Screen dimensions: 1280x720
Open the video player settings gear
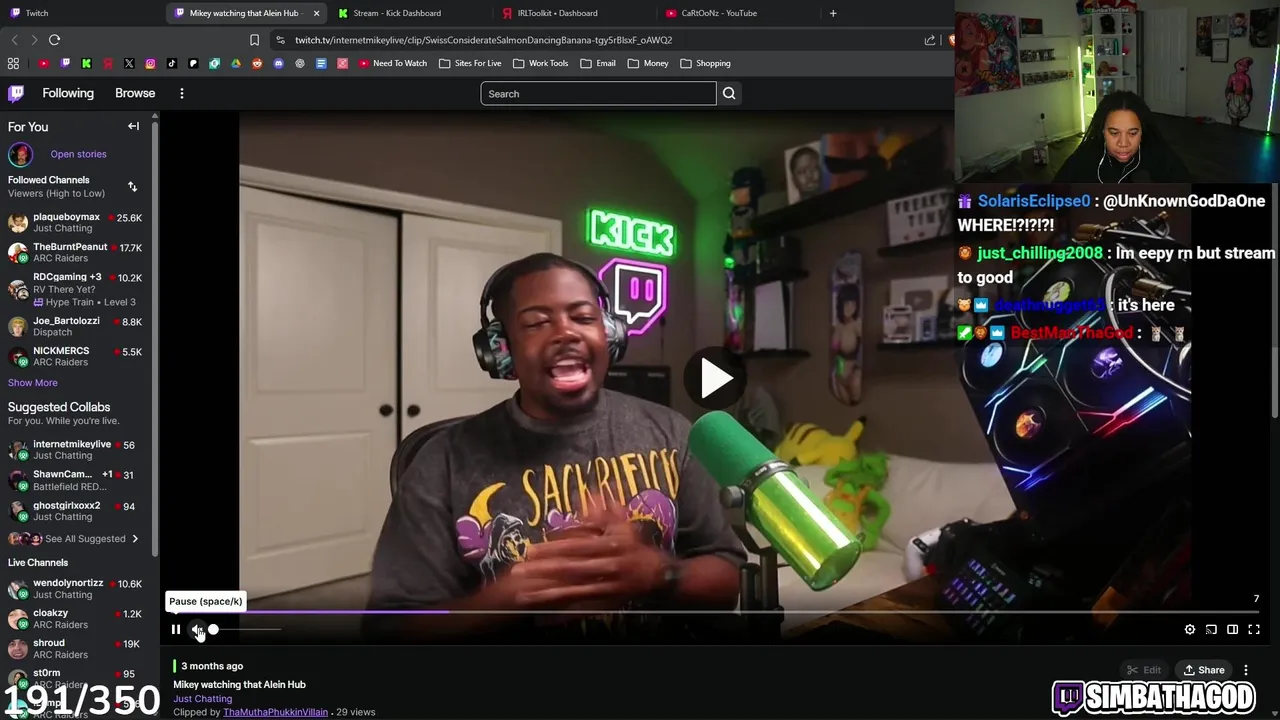(x=1190, y=629)
